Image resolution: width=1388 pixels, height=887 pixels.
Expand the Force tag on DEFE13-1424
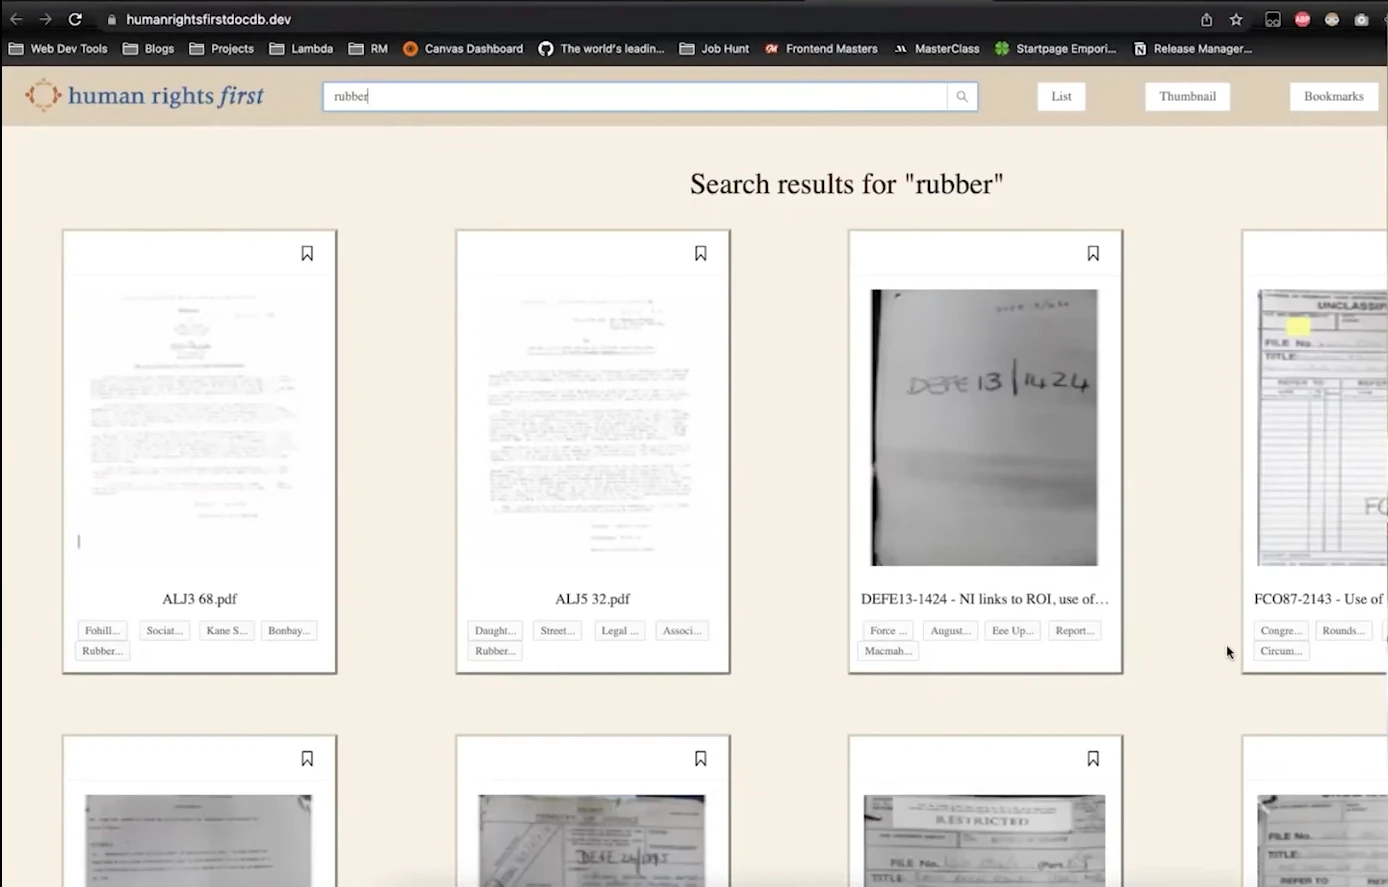[887, 630]
